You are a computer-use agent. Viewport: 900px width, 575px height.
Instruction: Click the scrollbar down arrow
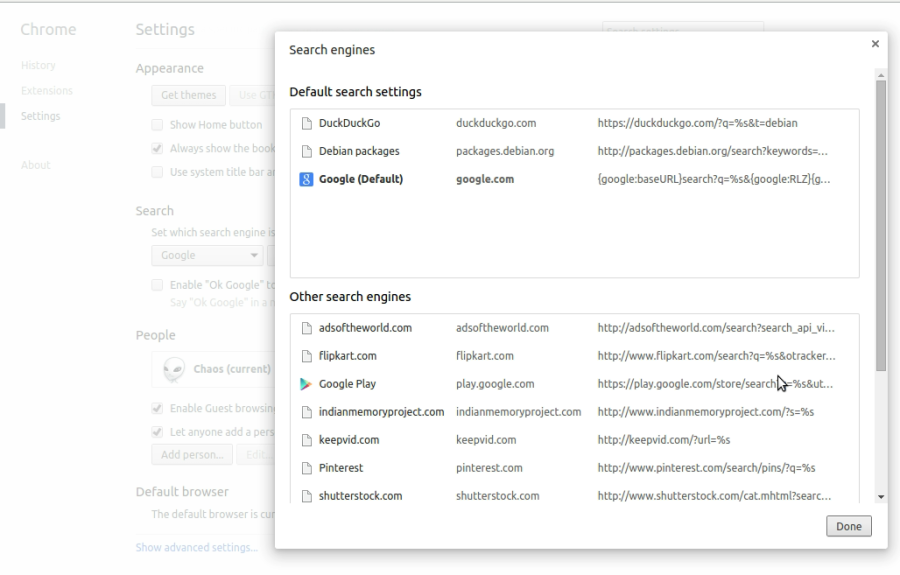881,498
